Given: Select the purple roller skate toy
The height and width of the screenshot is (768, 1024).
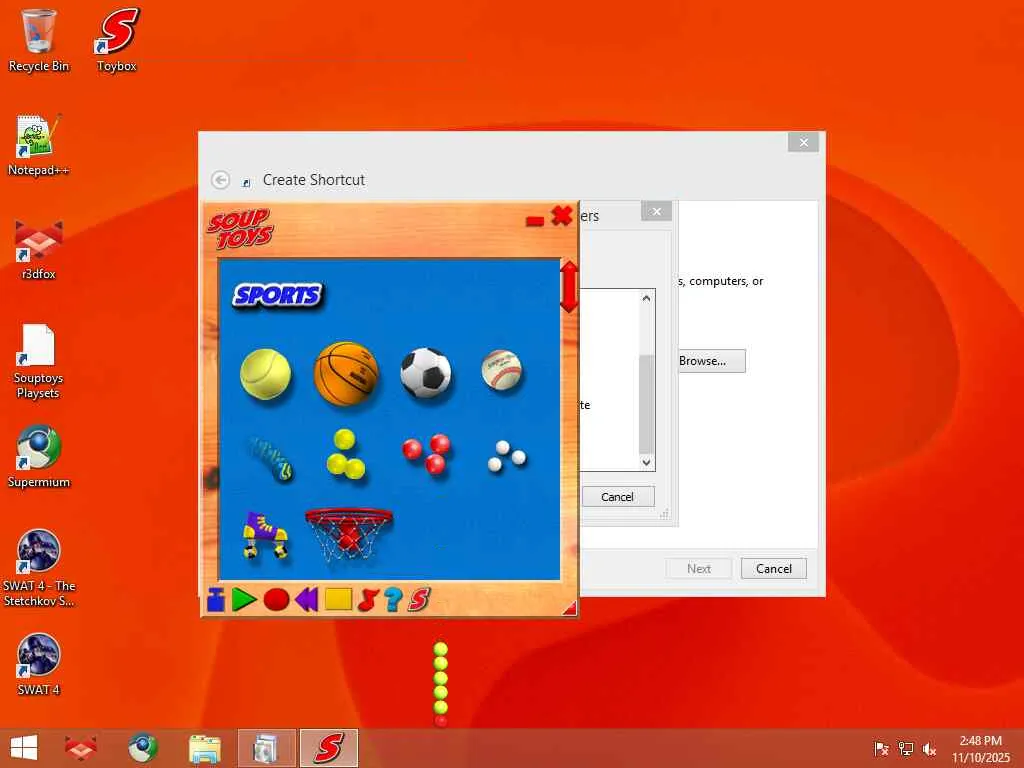Looking at the screenshot, I should pos(265,535).
